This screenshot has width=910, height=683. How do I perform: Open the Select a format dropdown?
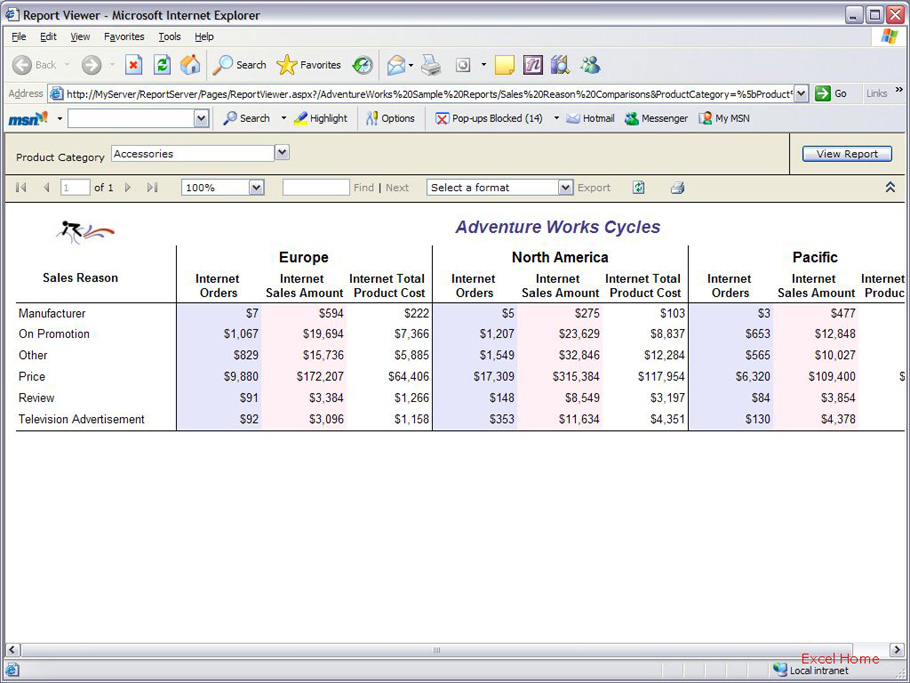(x=565, y=187)
